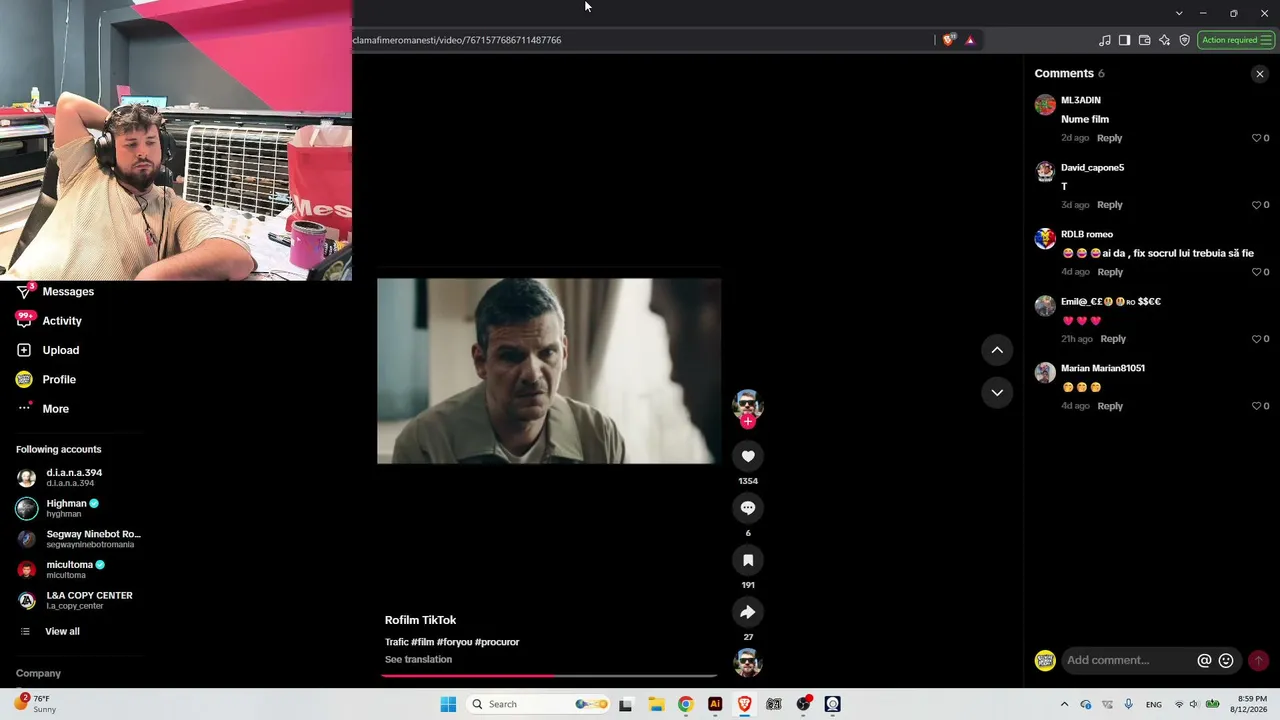Open the #film hashtag
The image size is (1280, 720).
click(x=422, y=642)
